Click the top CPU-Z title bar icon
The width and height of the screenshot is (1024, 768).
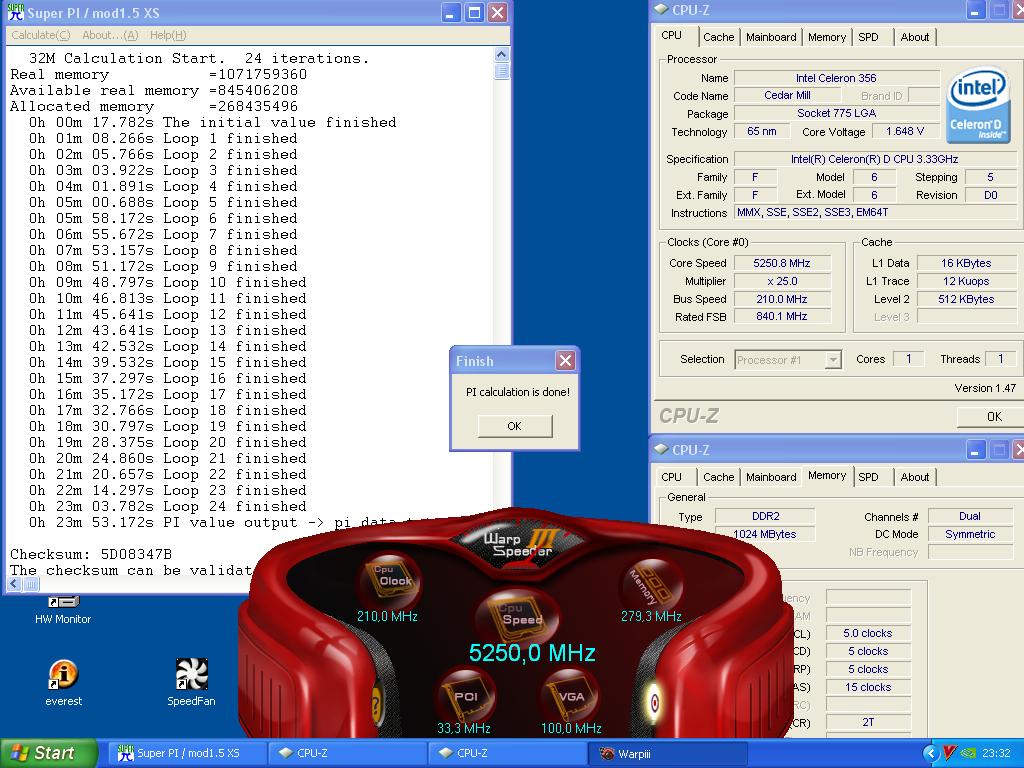(662, 9)
